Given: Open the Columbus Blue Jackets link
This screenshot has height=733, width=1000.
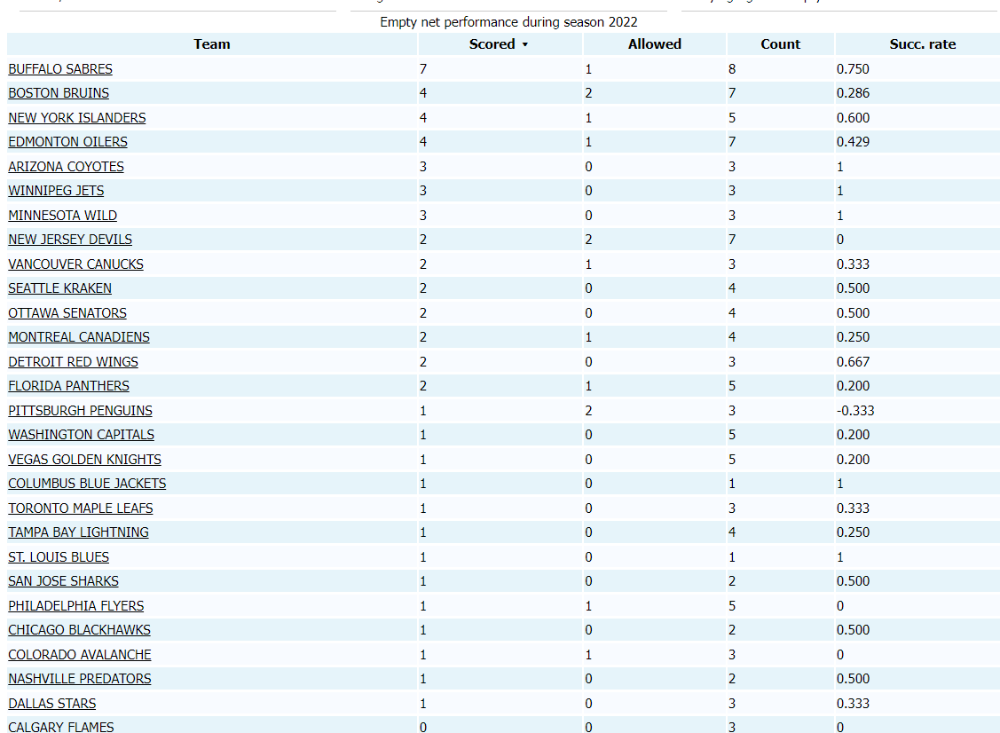Looking at the screenshot, I should [x=87, y=484].
